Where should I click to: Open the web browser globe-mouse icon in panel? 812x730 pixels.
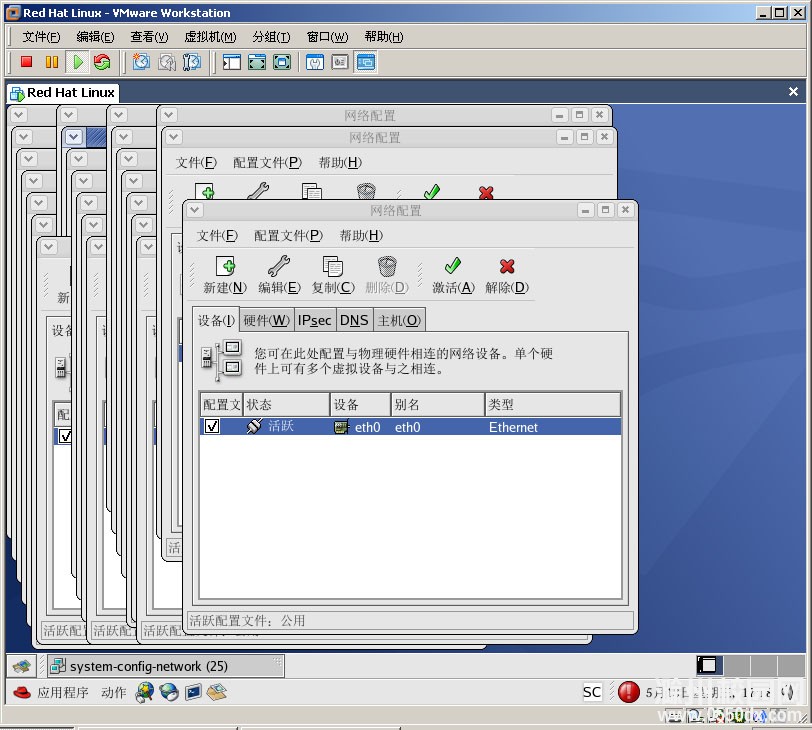144,692
